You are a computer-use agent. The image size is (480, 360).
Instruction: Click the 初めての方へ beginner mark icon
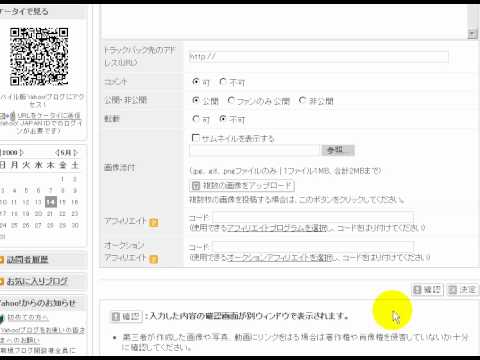pyautogui.click(x=3, y=318)
